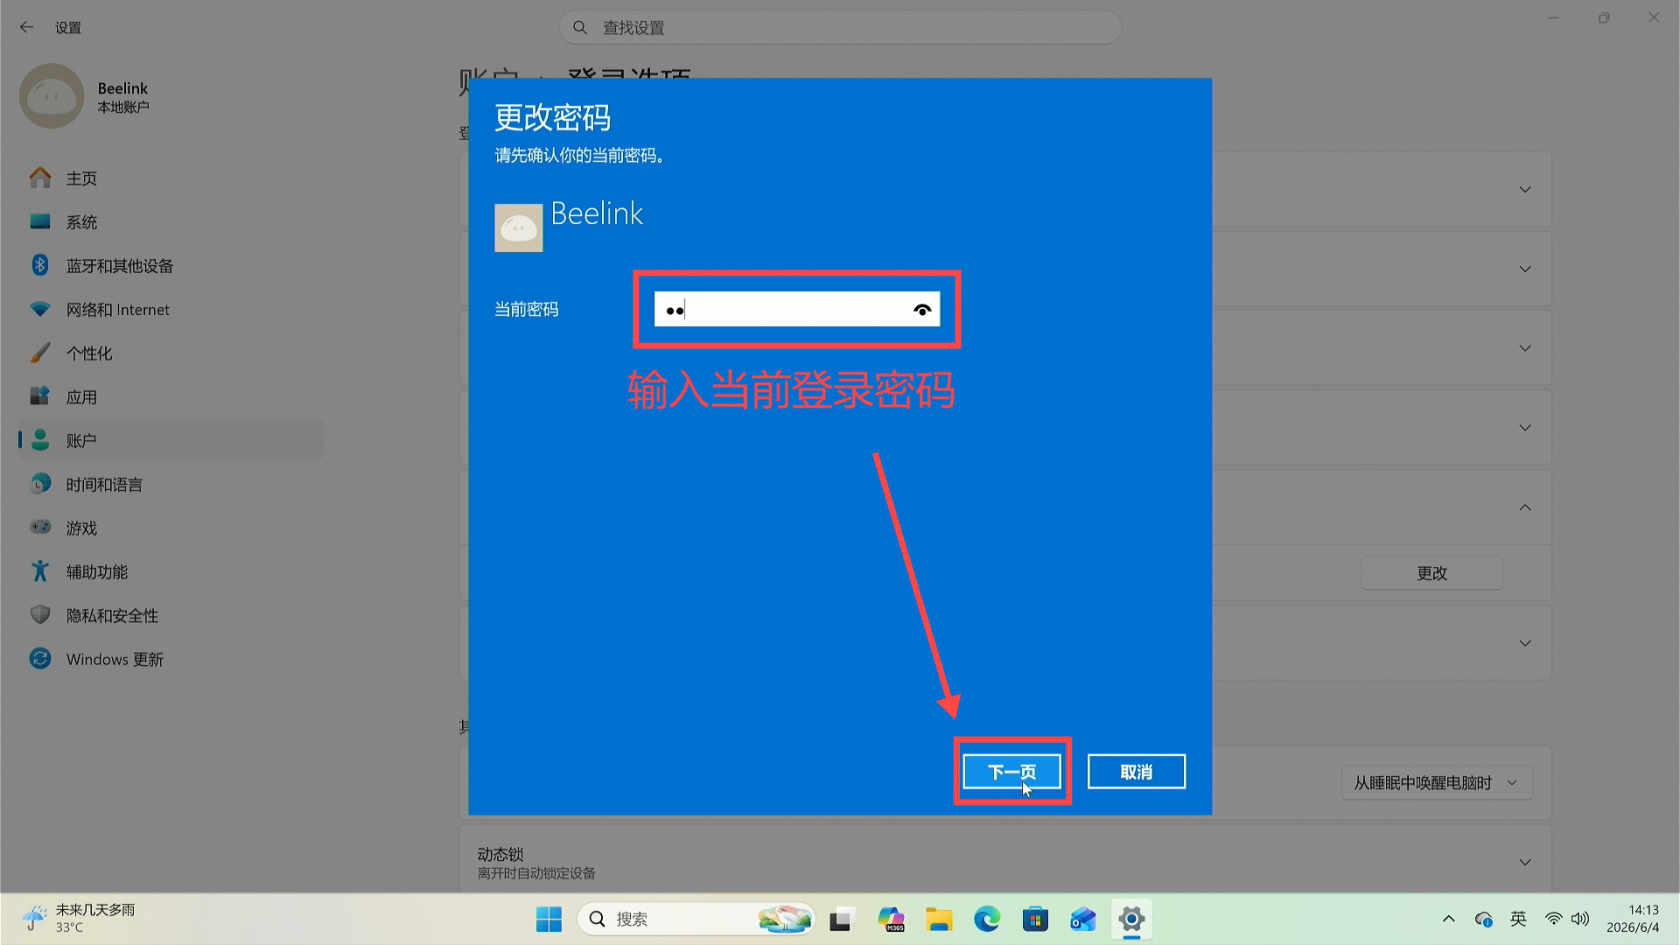The image size is (1680, 945).
Task: Click the Personalization brush icon
Action: click(40, 352)
